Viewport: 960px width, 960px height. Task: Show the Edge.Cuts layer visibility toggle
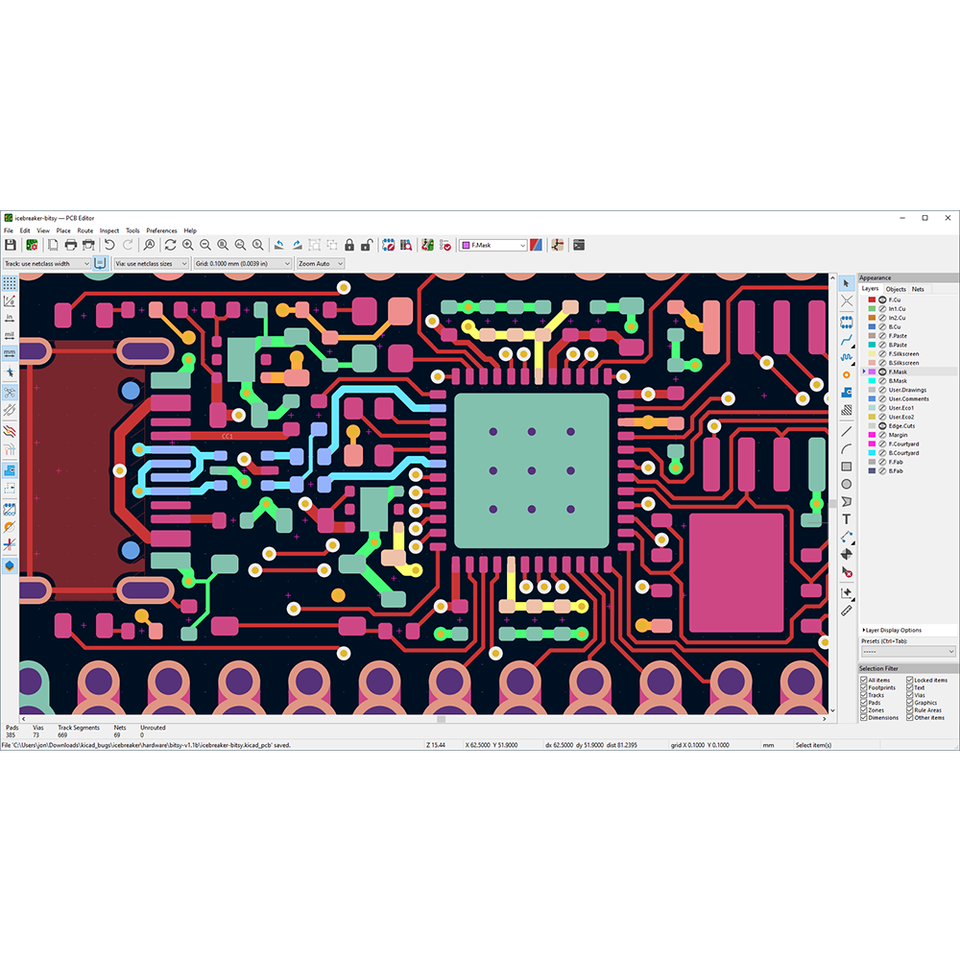tap(882, 426)
